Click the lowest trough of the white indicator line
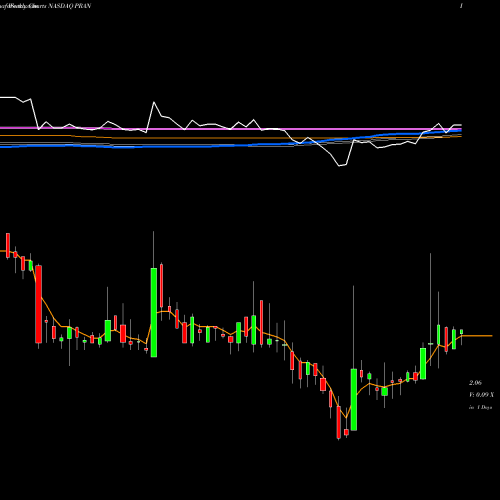This screenshot has height=500, width=500. point(340,165)
